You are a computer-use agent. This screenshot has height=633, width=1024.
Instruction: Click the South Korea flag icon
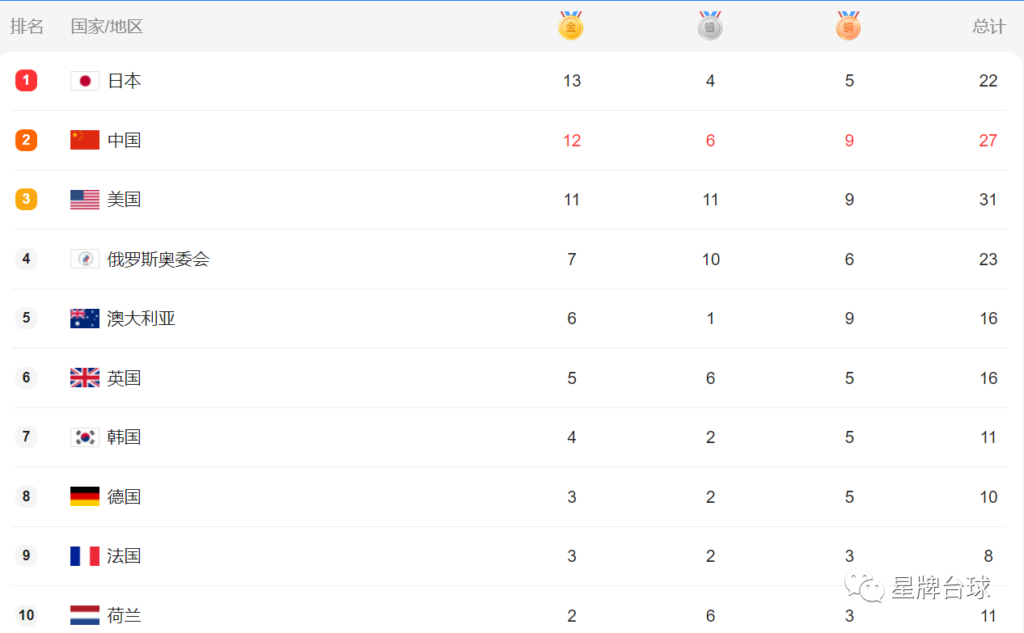[x=85, y=437]
